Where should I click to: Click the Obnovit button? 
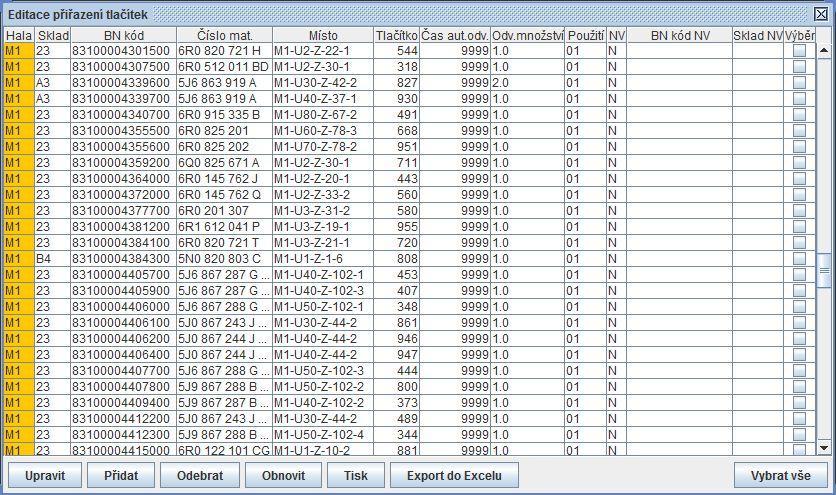click(x=283, y=475)
